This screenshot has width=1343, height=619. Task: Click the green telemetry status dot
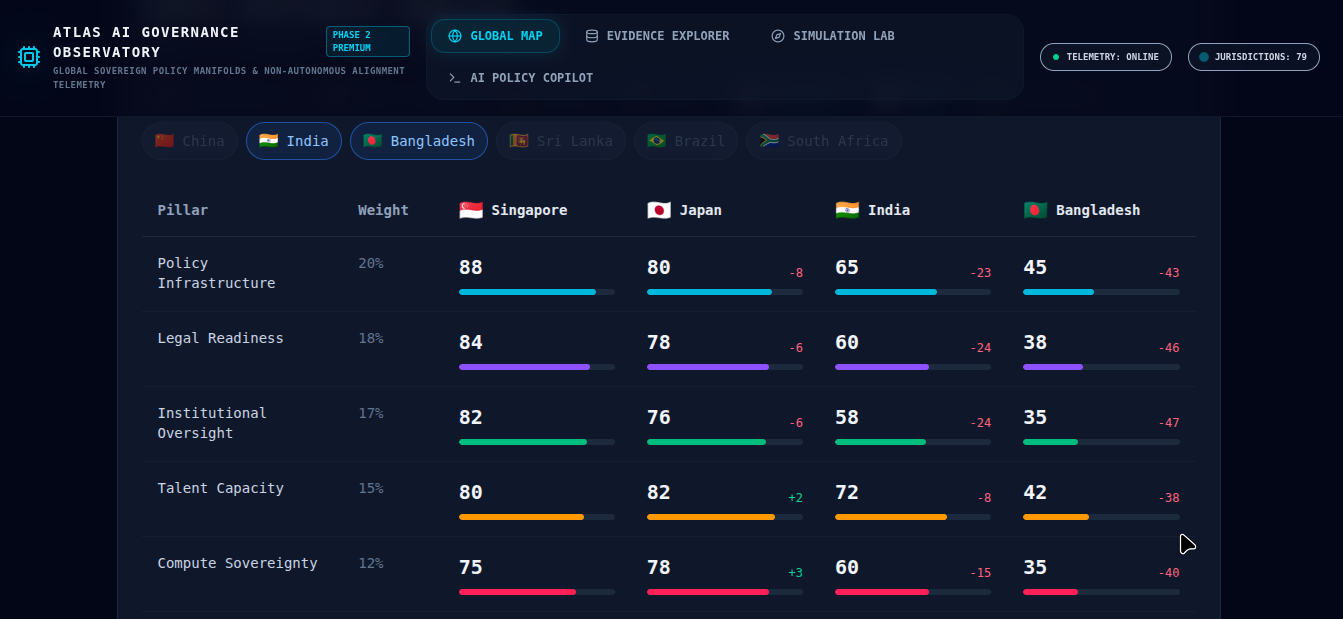pyautogui.click(x=1056, y=57)
